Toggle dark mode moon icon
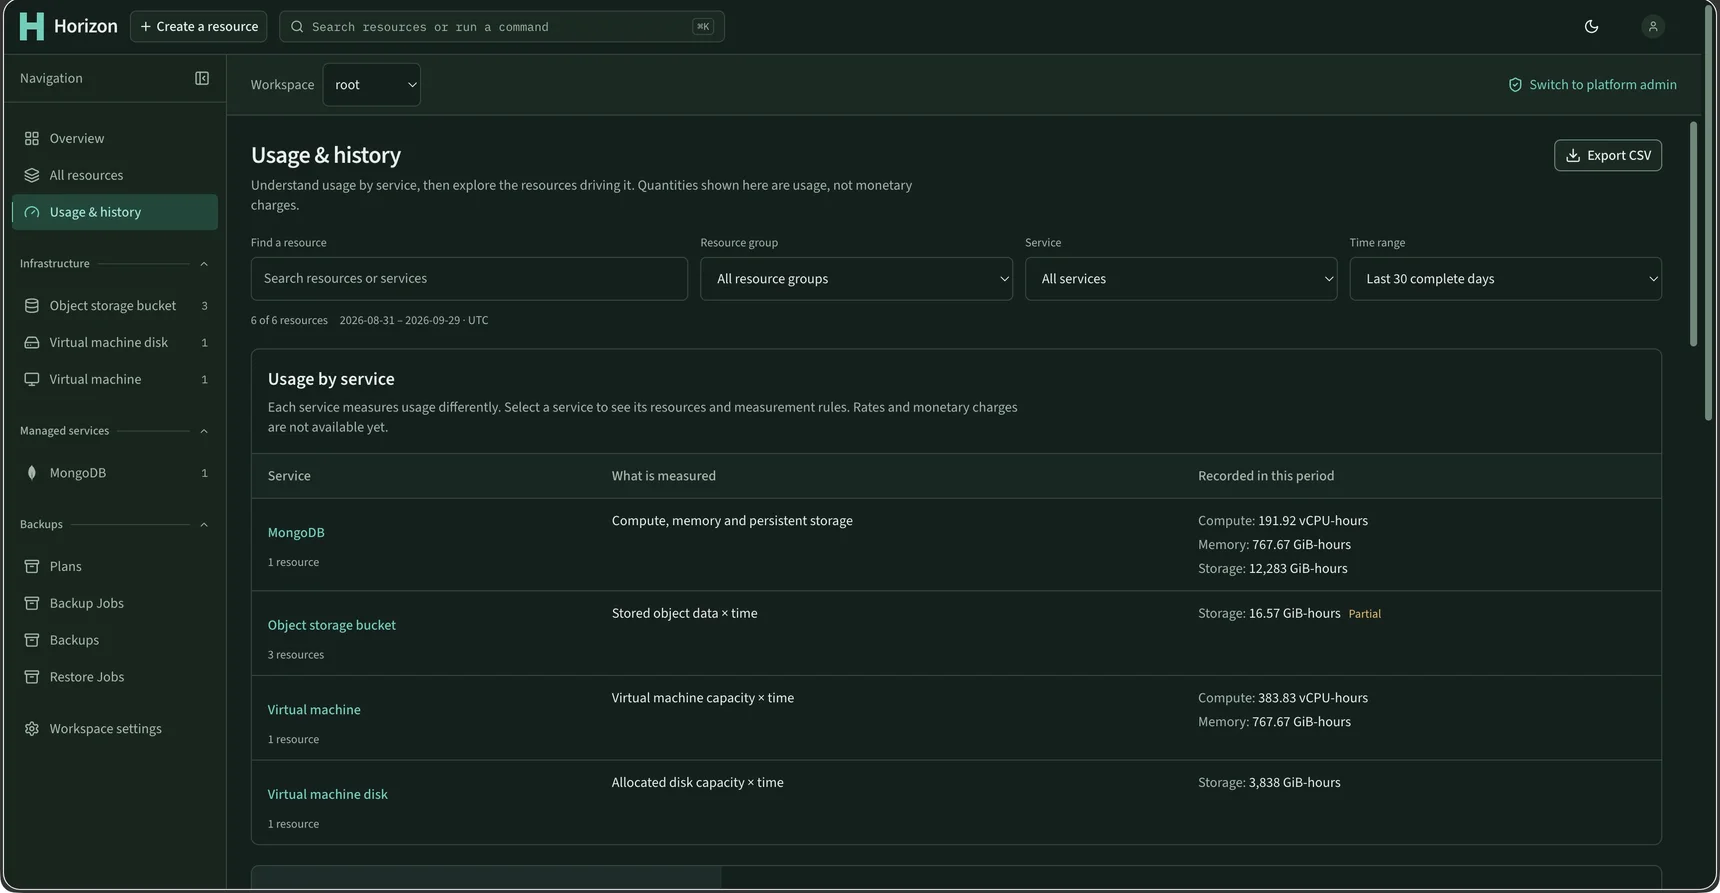1720x893 pixels. (x=1591, y=27)
